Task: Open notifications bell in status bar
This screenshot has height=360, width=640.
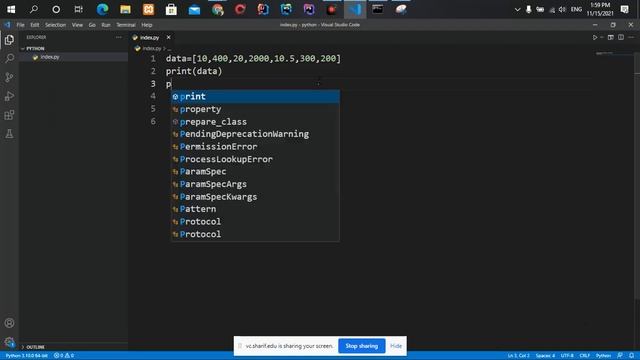Action: (x=631, y=356)
